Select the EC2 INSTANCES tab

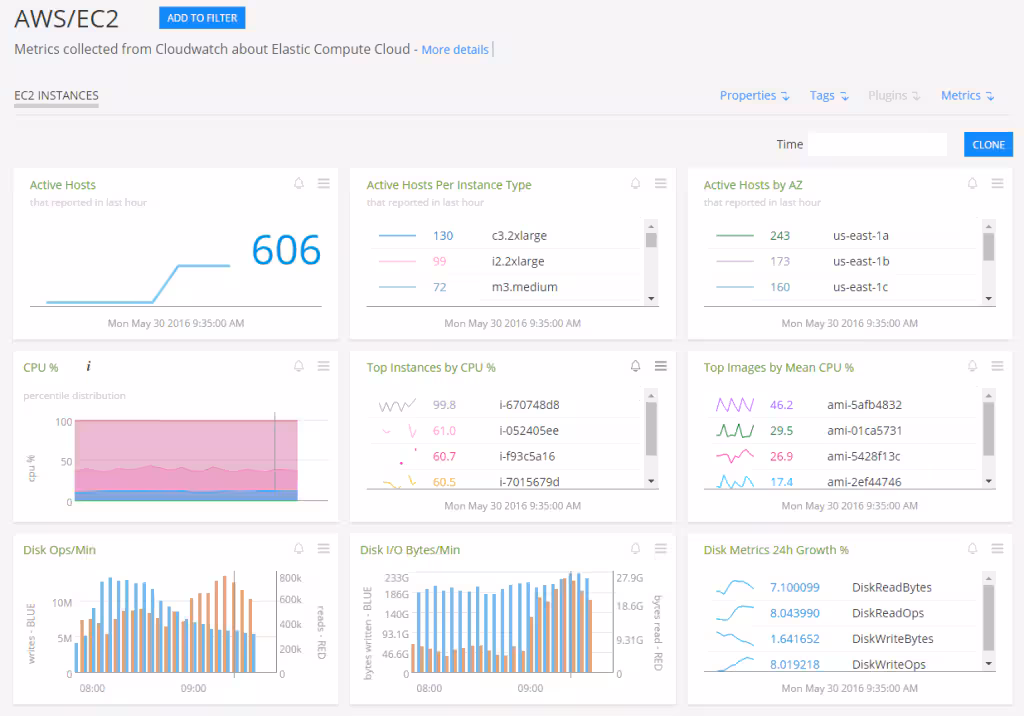[x=56, y=96]
